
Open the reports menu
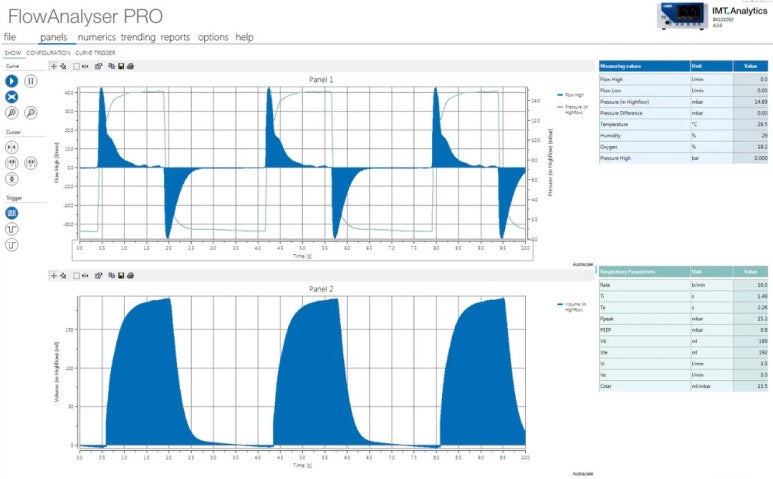click(x=175, y=37)
